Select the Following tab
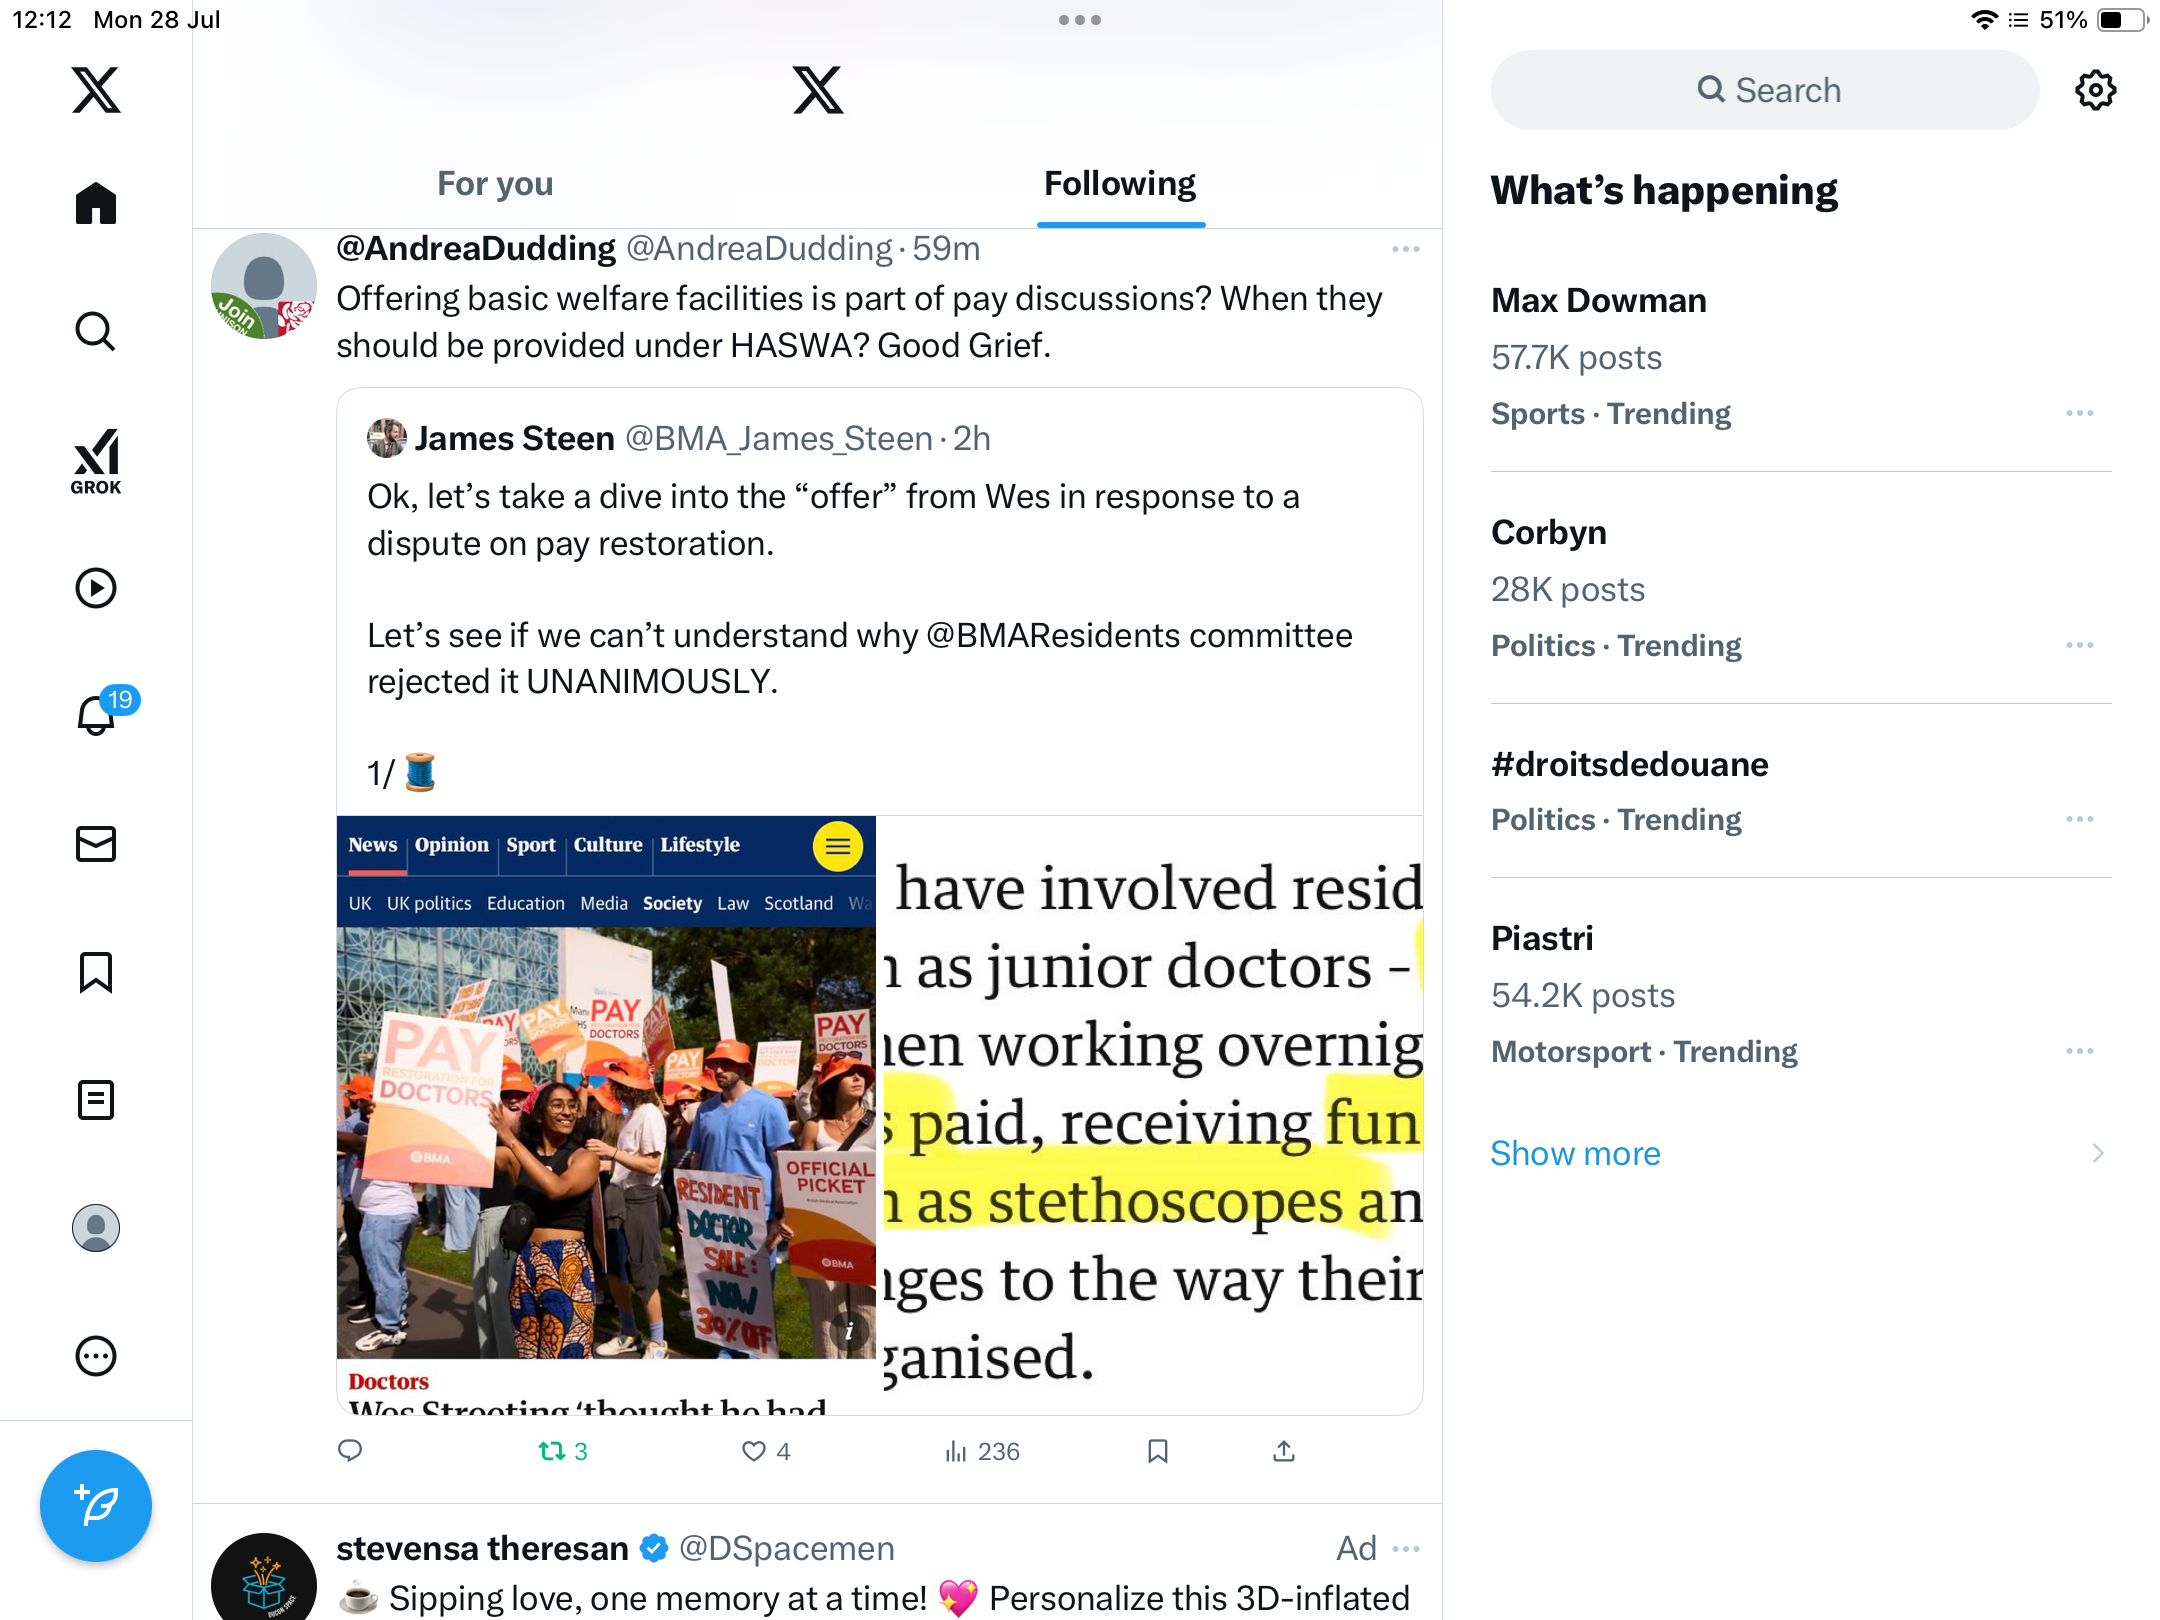The height and width of the screenshot is (1620, 2160). point(1120,184)
